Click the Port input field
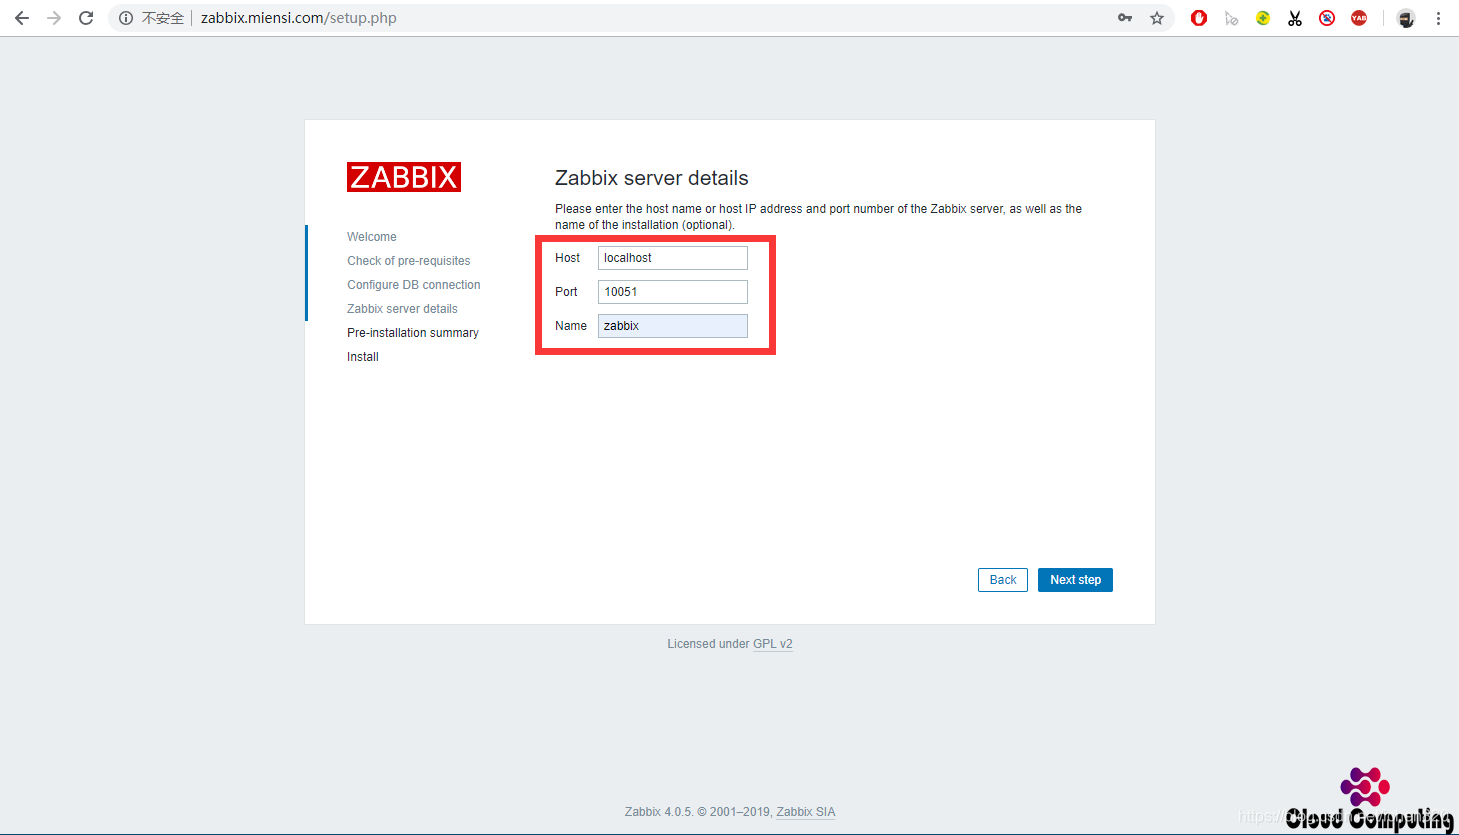The height and width of the screenshot is (835, 1459). click(673, 292)
